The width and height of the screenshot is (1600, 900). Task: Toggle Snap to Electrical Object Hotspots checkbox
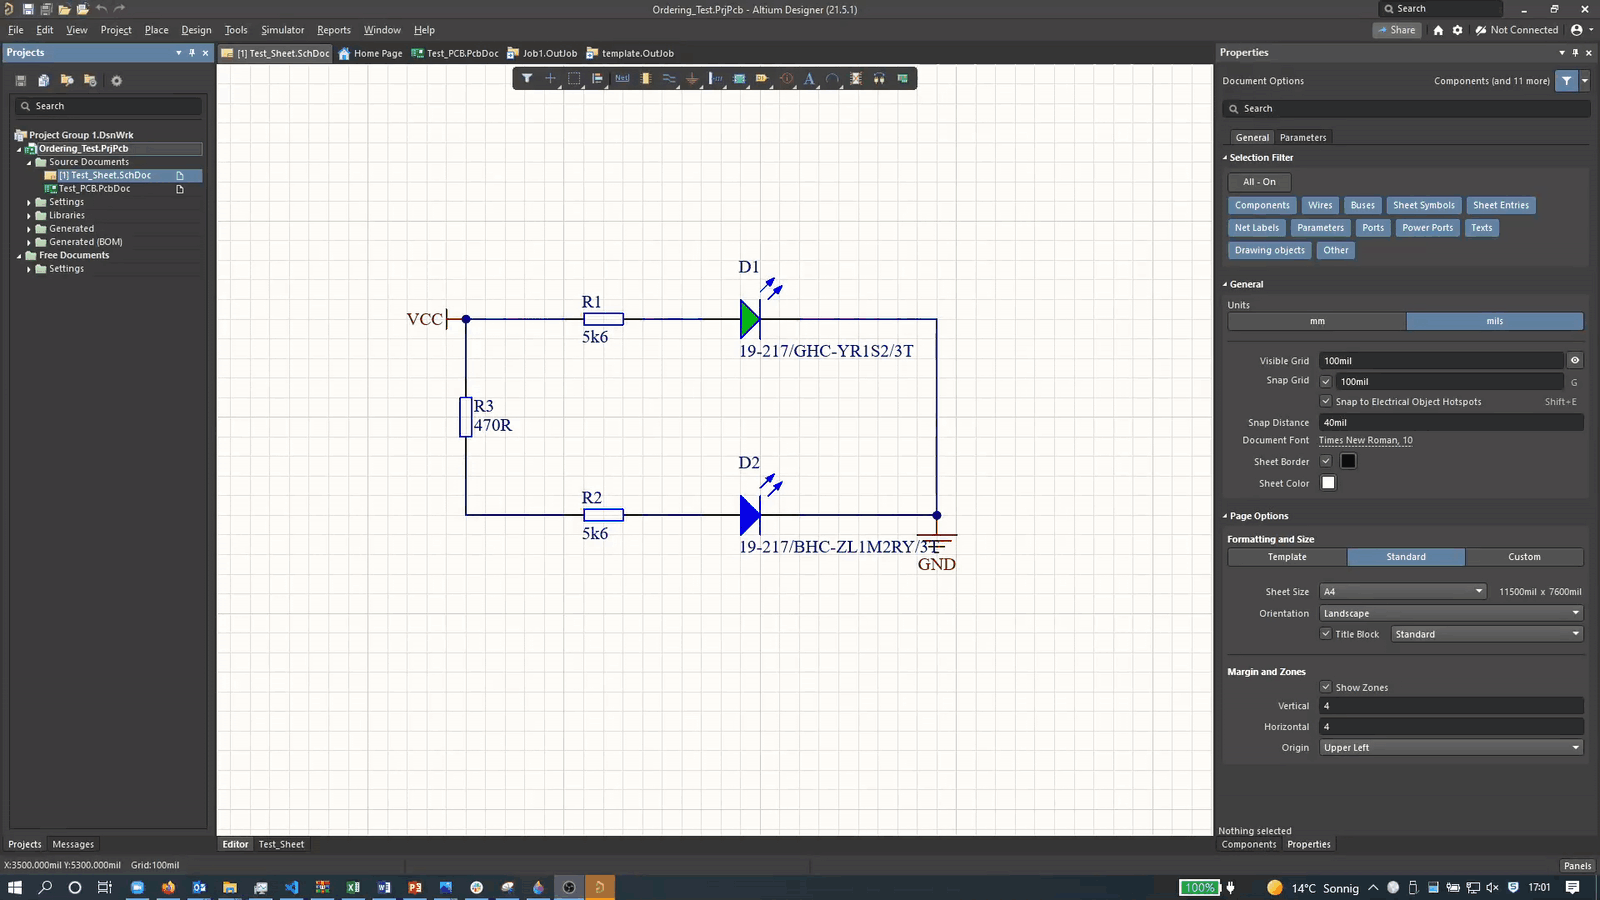tap(1326, 402)
